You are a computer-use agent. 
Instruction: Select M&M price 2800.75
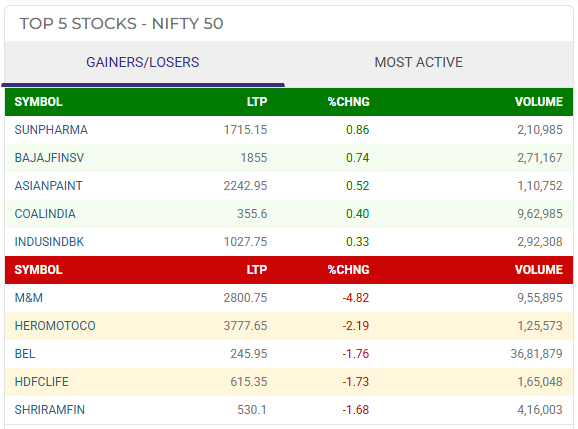pos(245,298)
